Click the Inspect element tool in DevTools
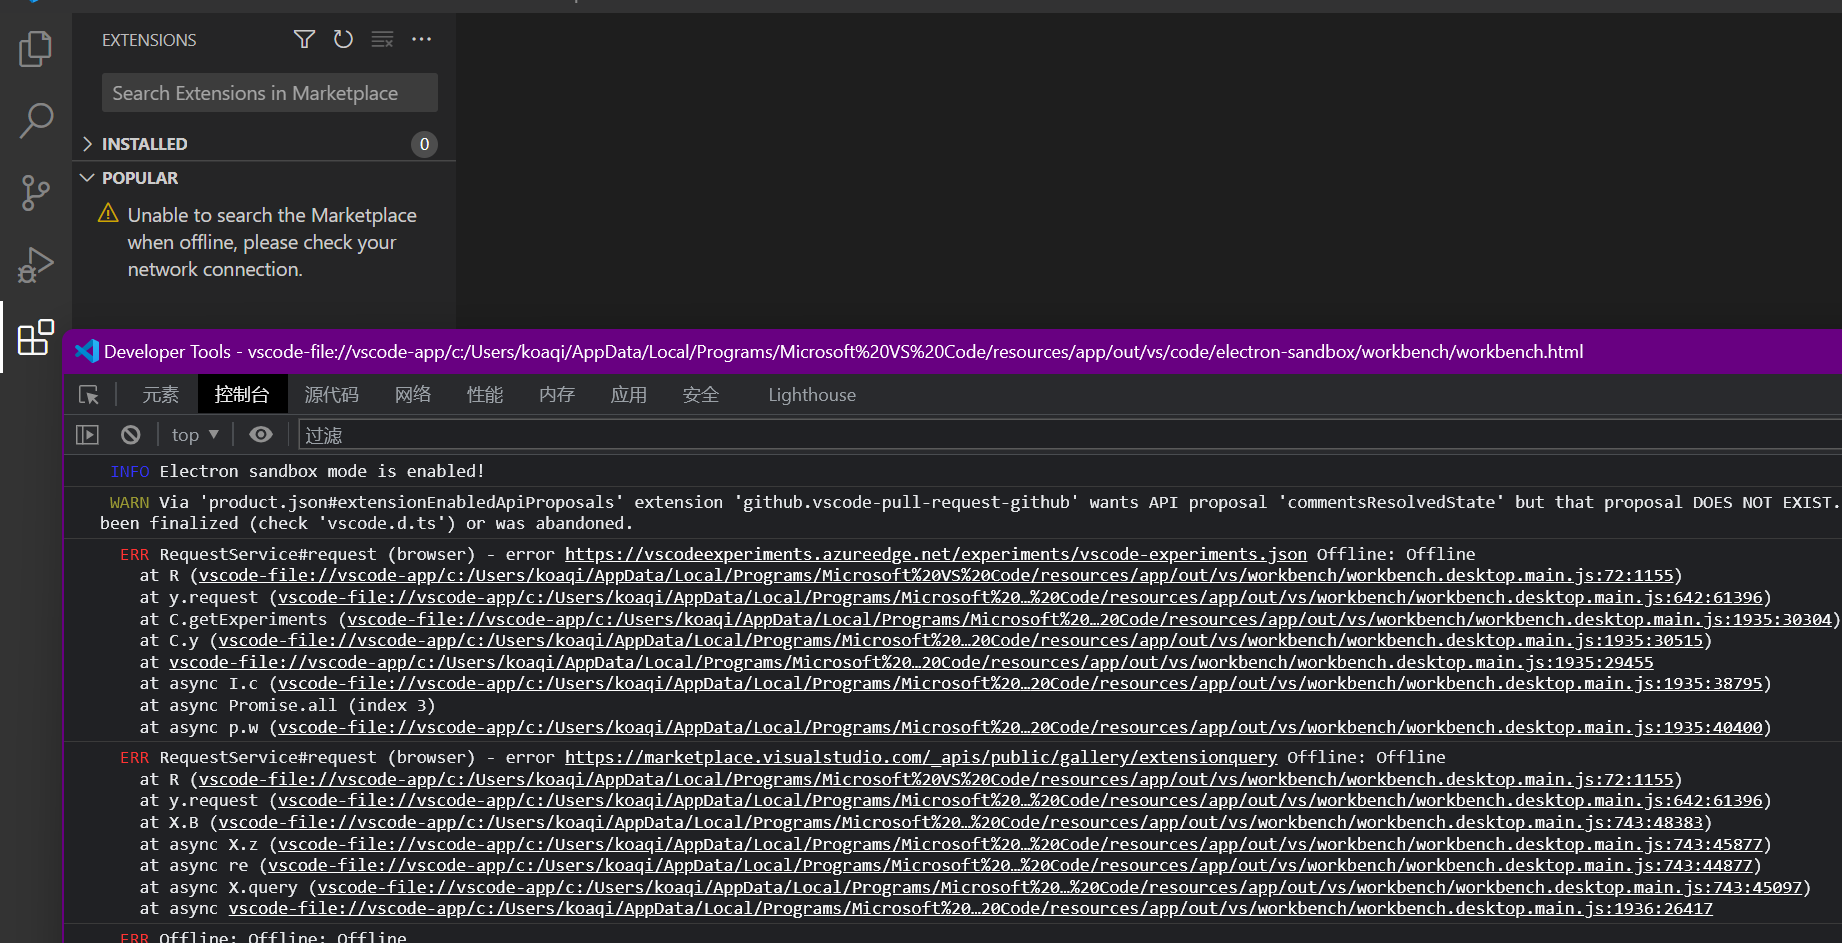Image resolution: width=1842 pixels, height=943 pixels. (x=89, y=394)
